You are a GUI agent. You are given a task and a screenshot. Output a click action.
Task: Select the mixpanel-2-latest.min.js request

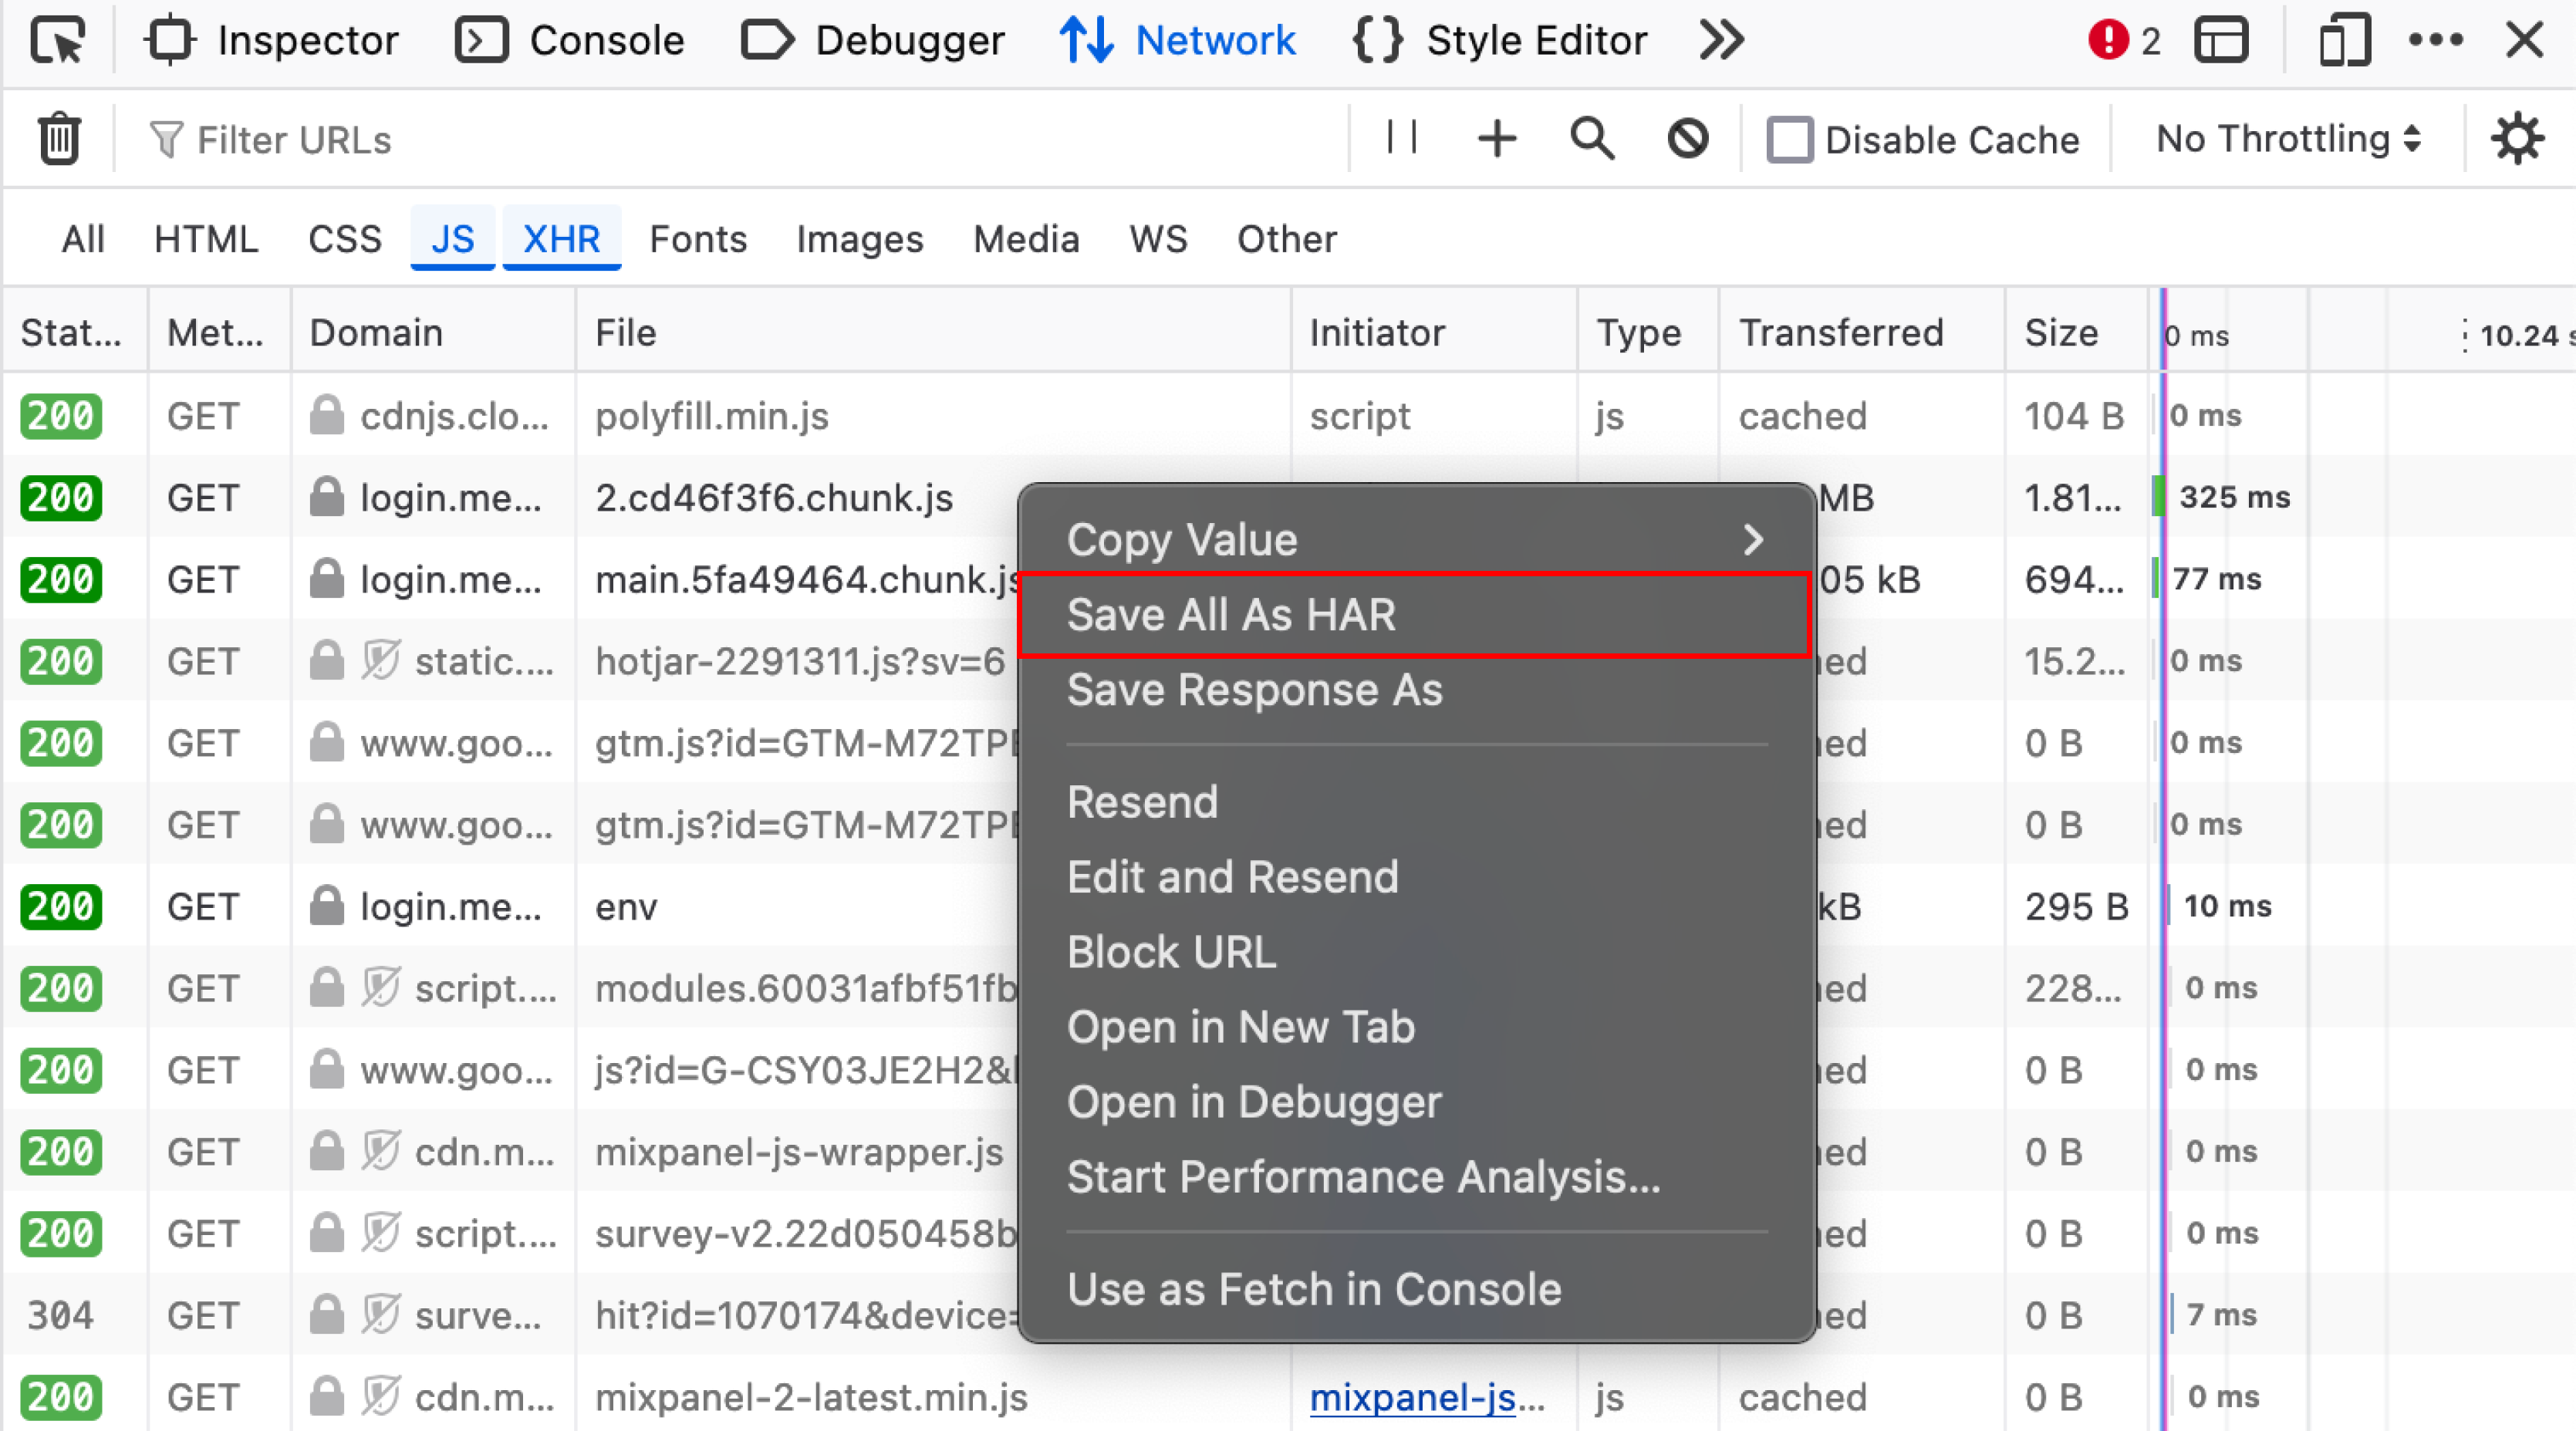pos(811,1398)
